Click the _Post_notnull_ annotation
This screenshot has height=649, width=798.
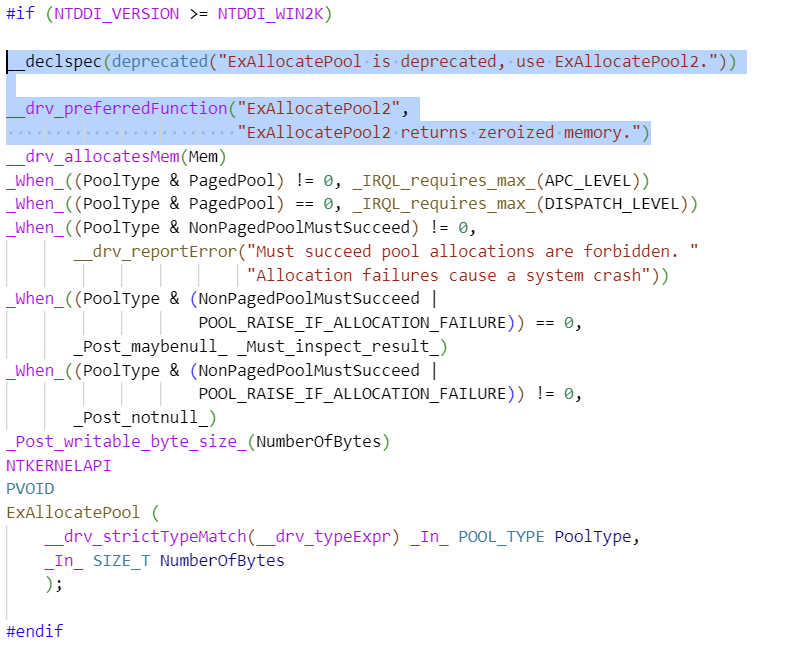[140, 417]
